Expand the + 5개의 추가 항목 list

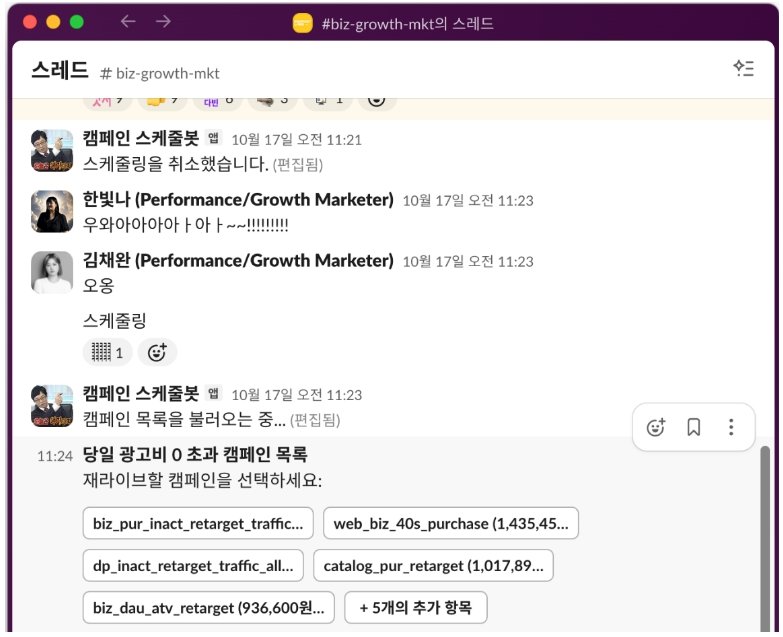pos(415,607)
